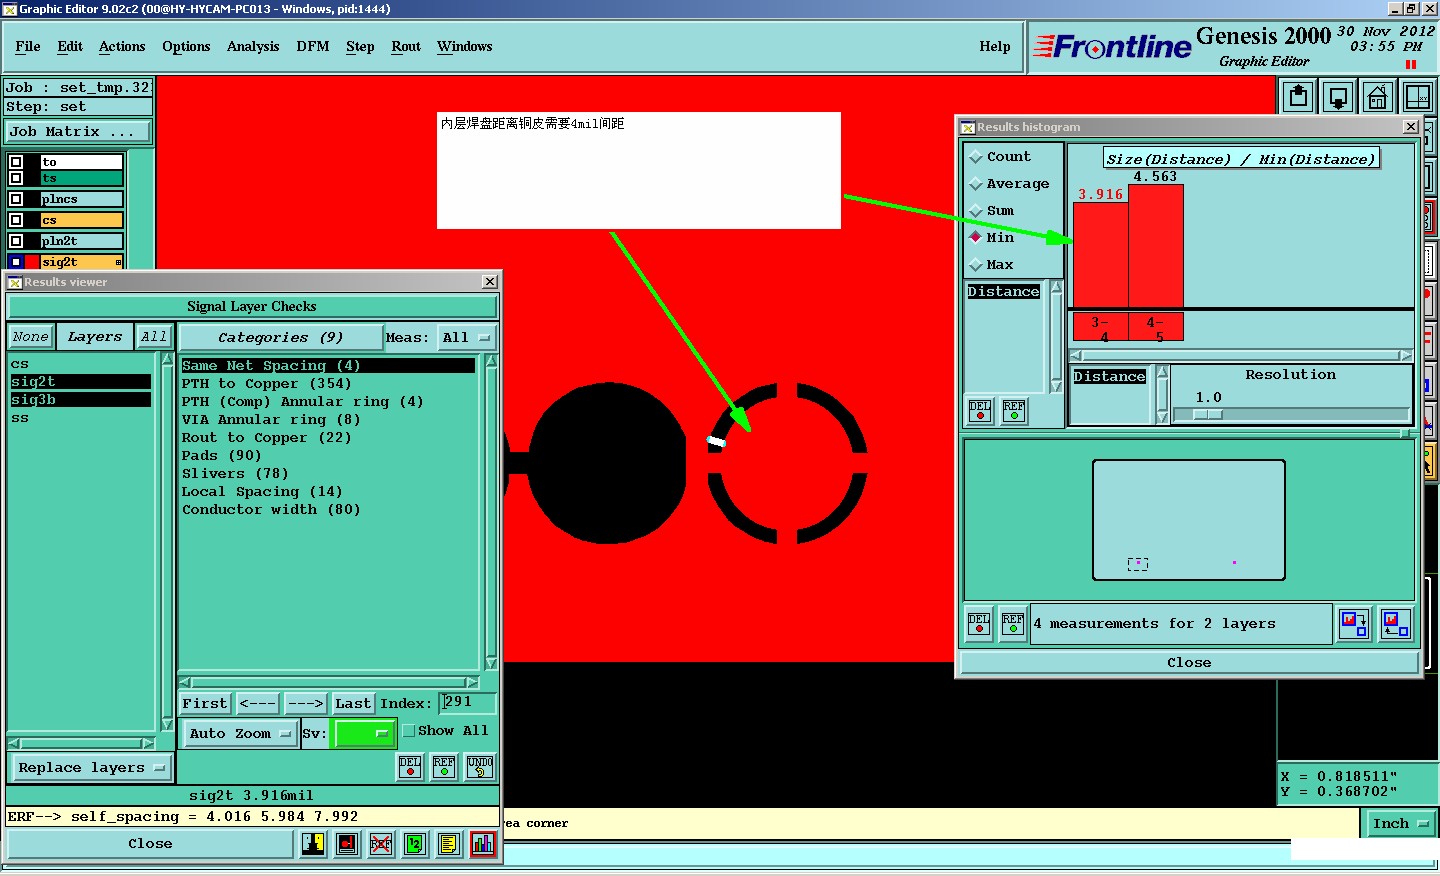Click the None layers button
1440x876 pixels.
click(x=30, y=337)
